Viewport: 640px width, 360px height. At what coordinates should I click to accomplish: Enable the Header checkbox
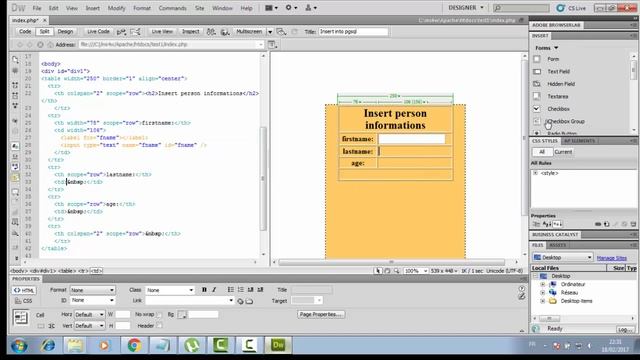[159, 326]
